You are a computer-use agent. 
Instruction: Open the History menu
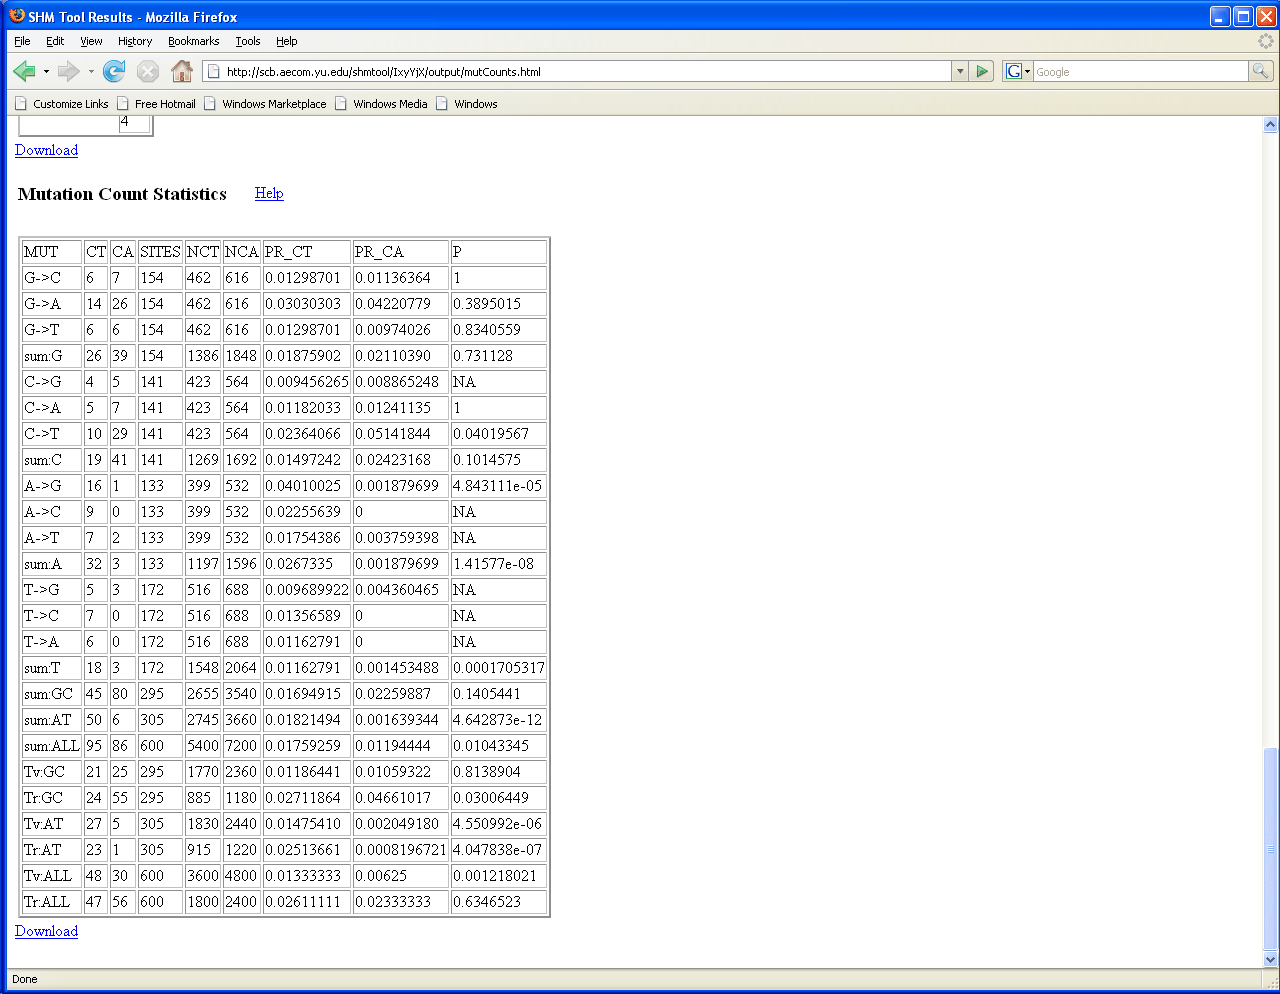[x=135, y=41]
